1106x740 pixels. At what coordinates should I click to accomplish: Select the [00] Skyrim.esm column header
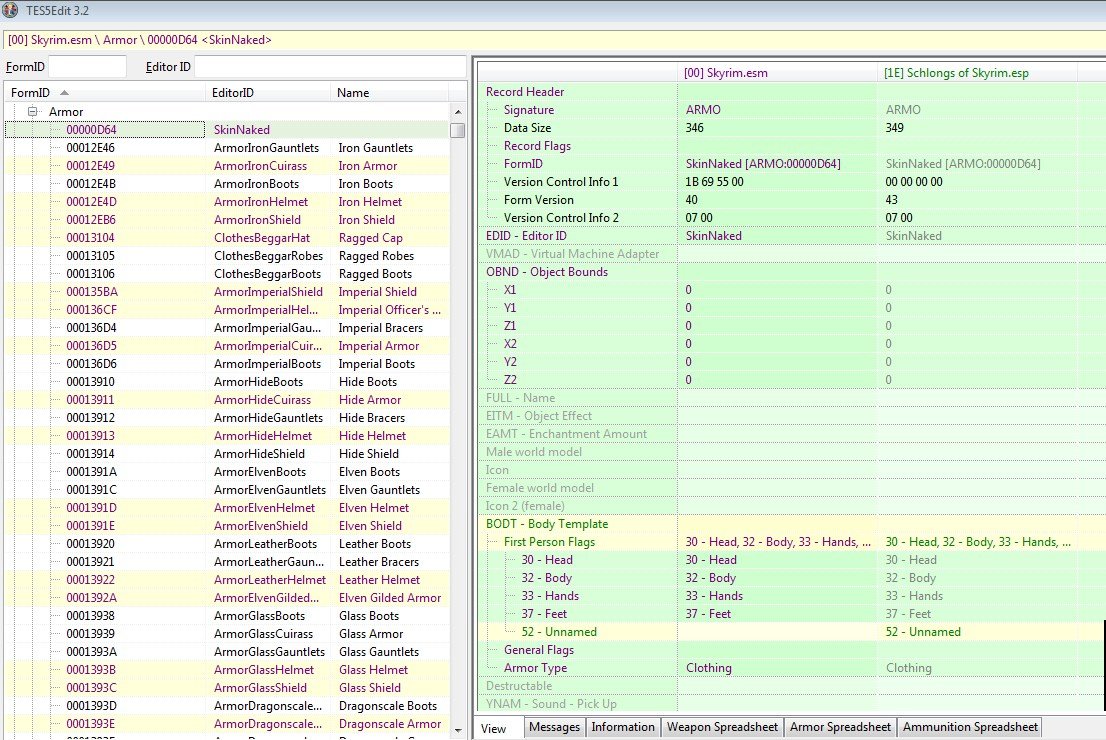pyautogui.click(x=777, y=73)
